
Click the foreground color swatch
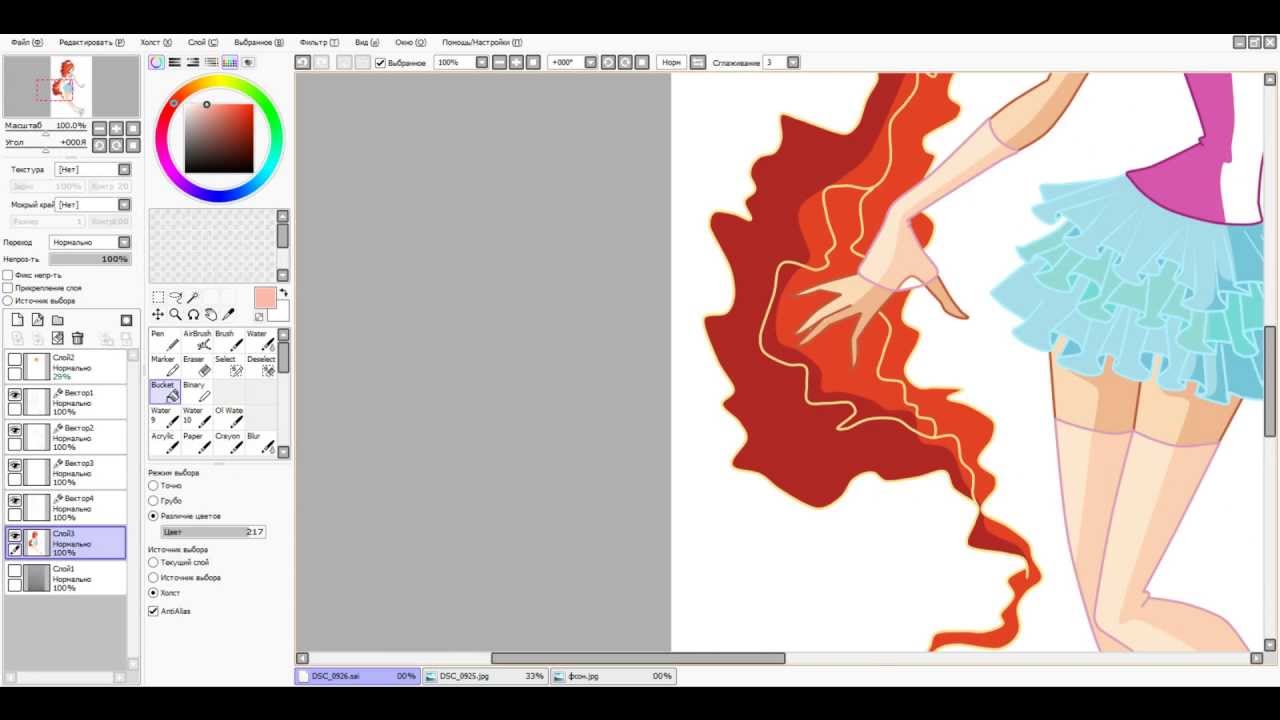pyautogui.click(x=264, y=298)
